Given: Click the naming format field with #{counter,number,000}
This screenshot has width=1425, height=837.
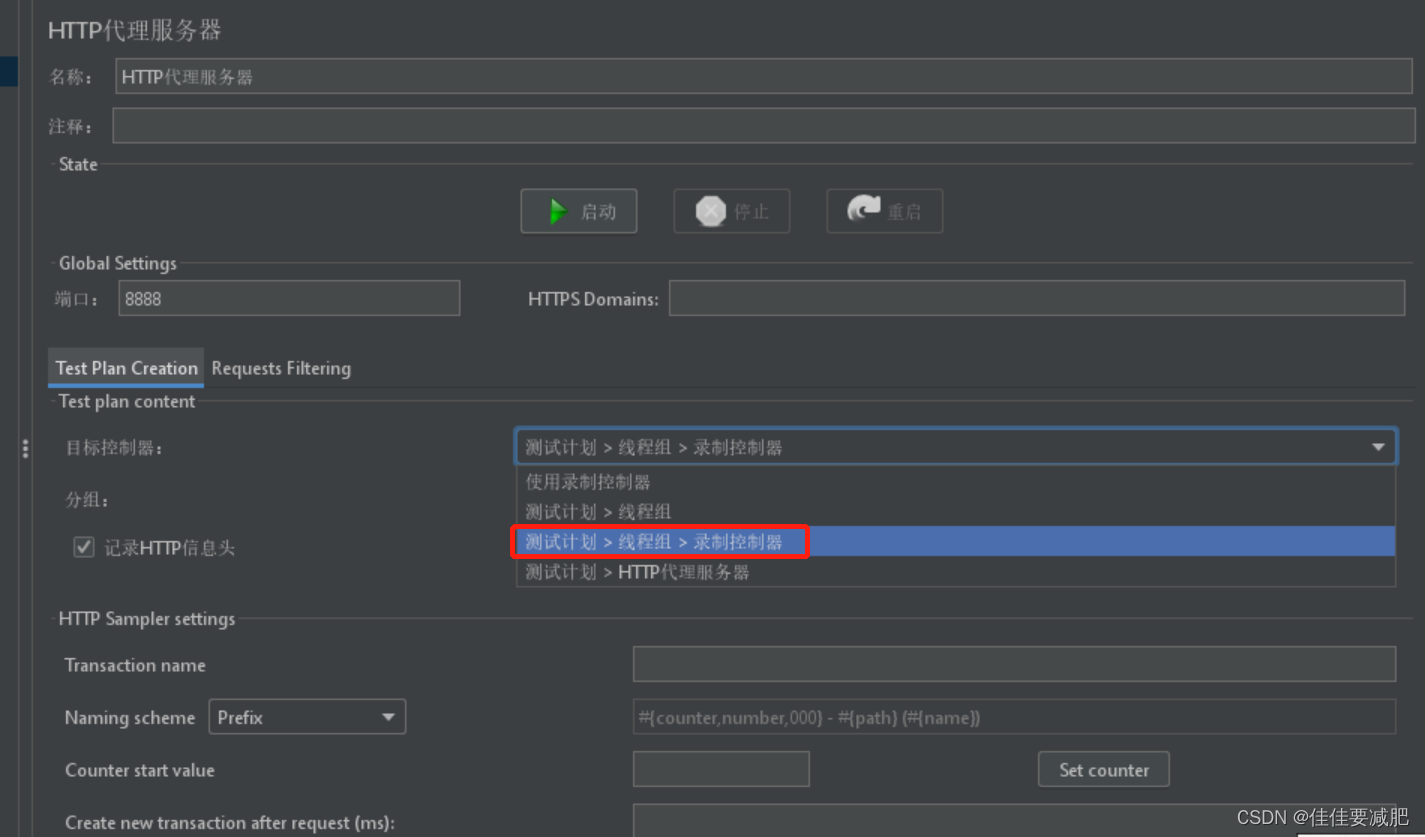Looking at the screenshot, I should [1014, 717].
